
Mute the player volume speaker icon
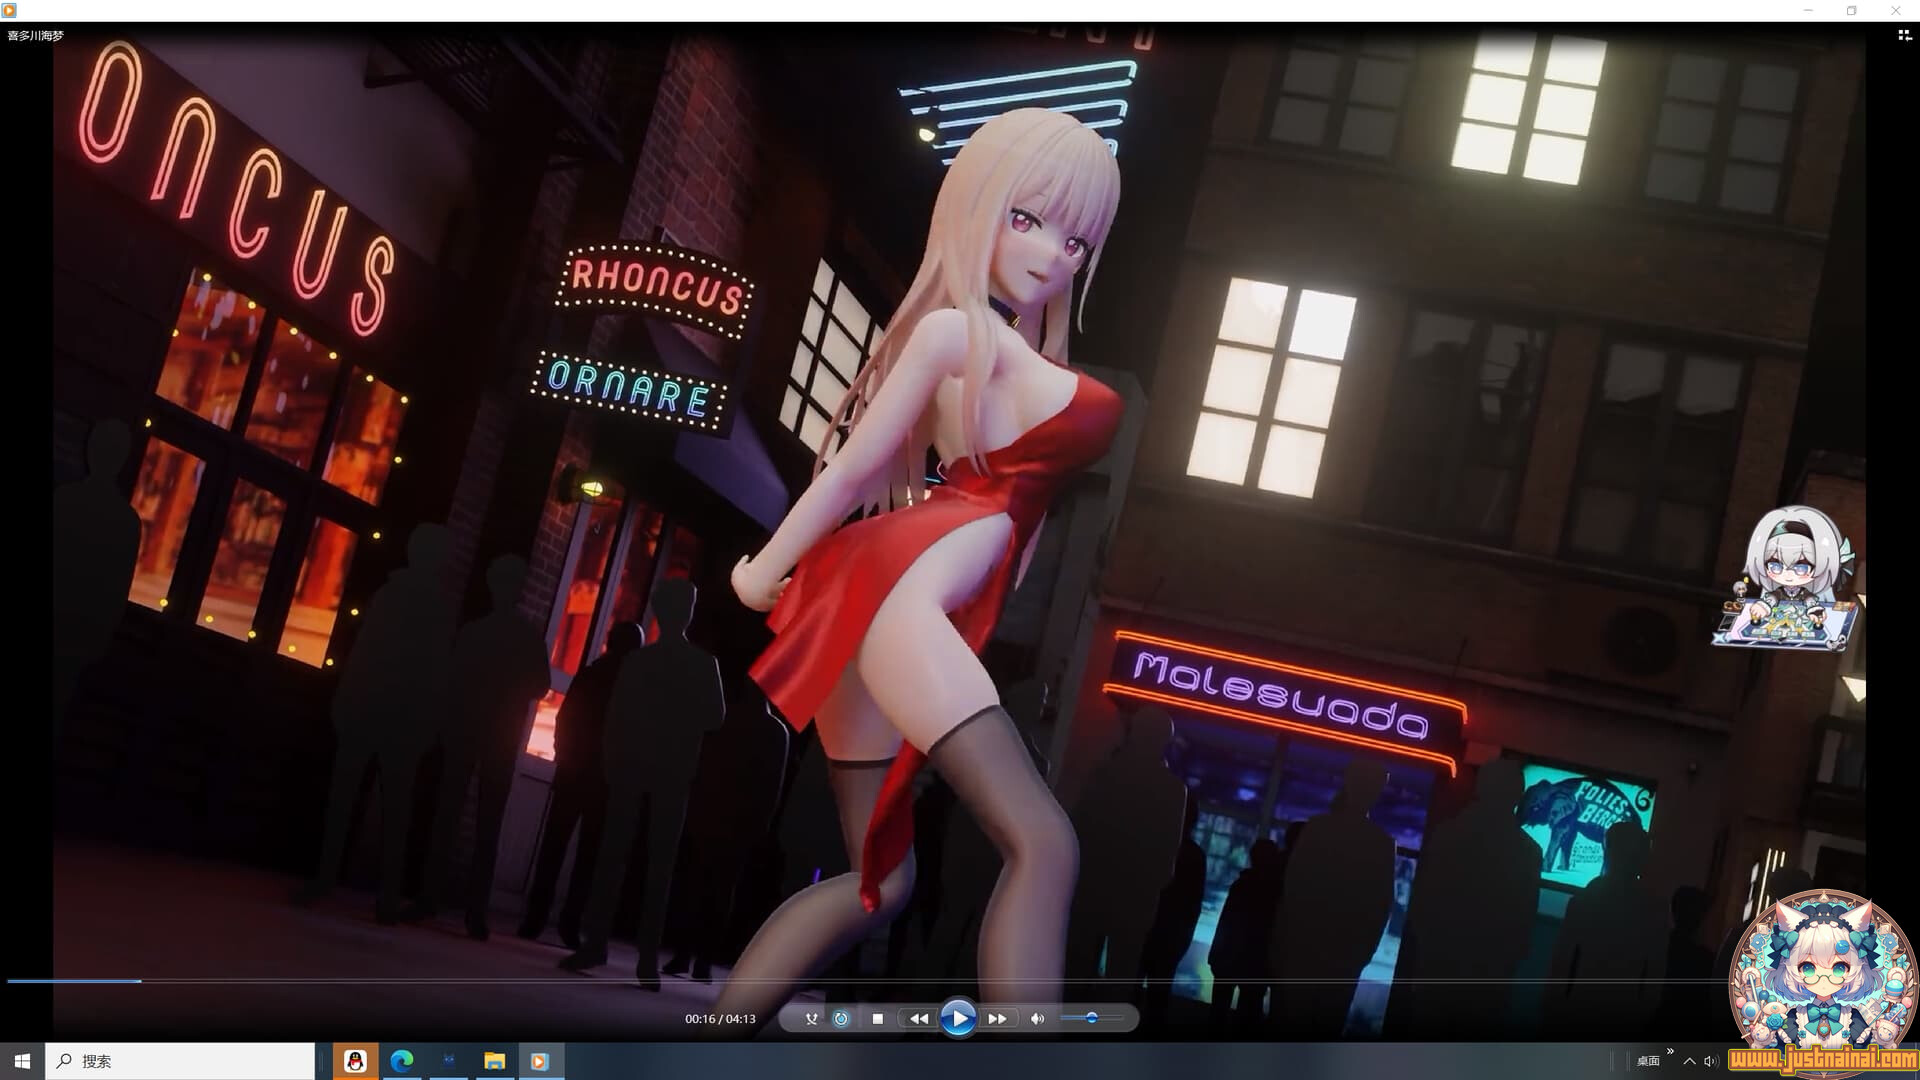pos(1037,1019)
